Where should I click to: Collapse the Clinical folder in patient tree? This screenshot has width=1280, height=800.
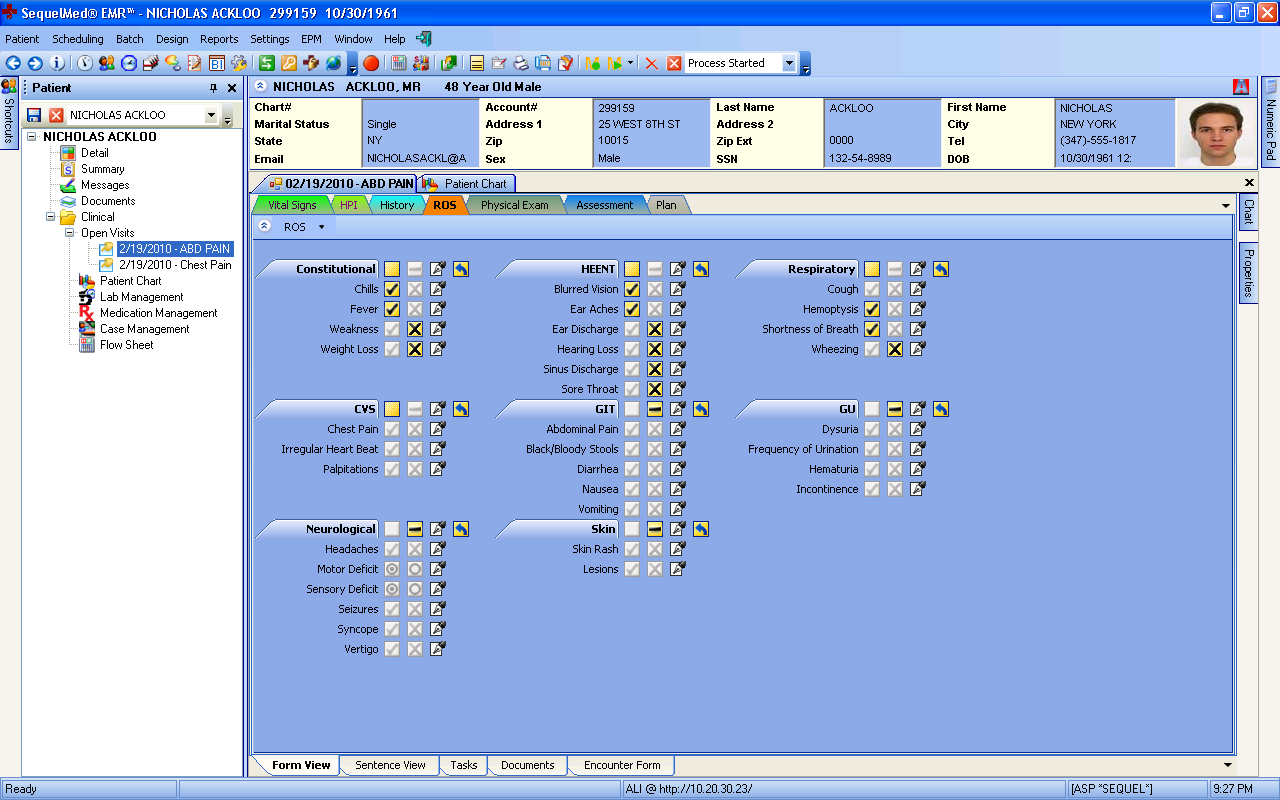point(51,217)
